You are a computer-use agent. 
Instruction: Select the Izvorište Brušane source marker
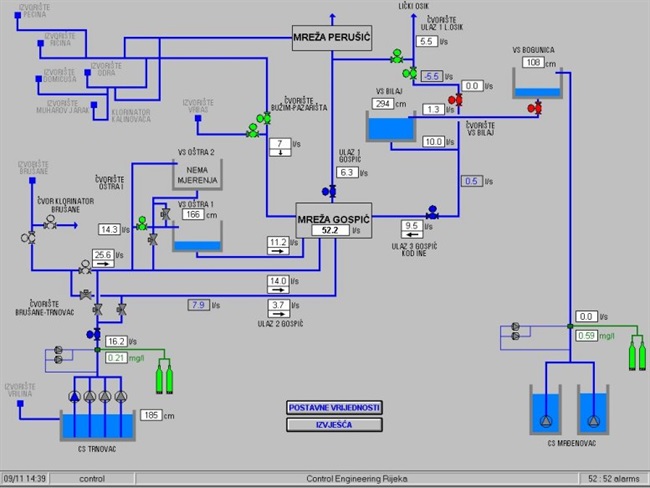32,180
